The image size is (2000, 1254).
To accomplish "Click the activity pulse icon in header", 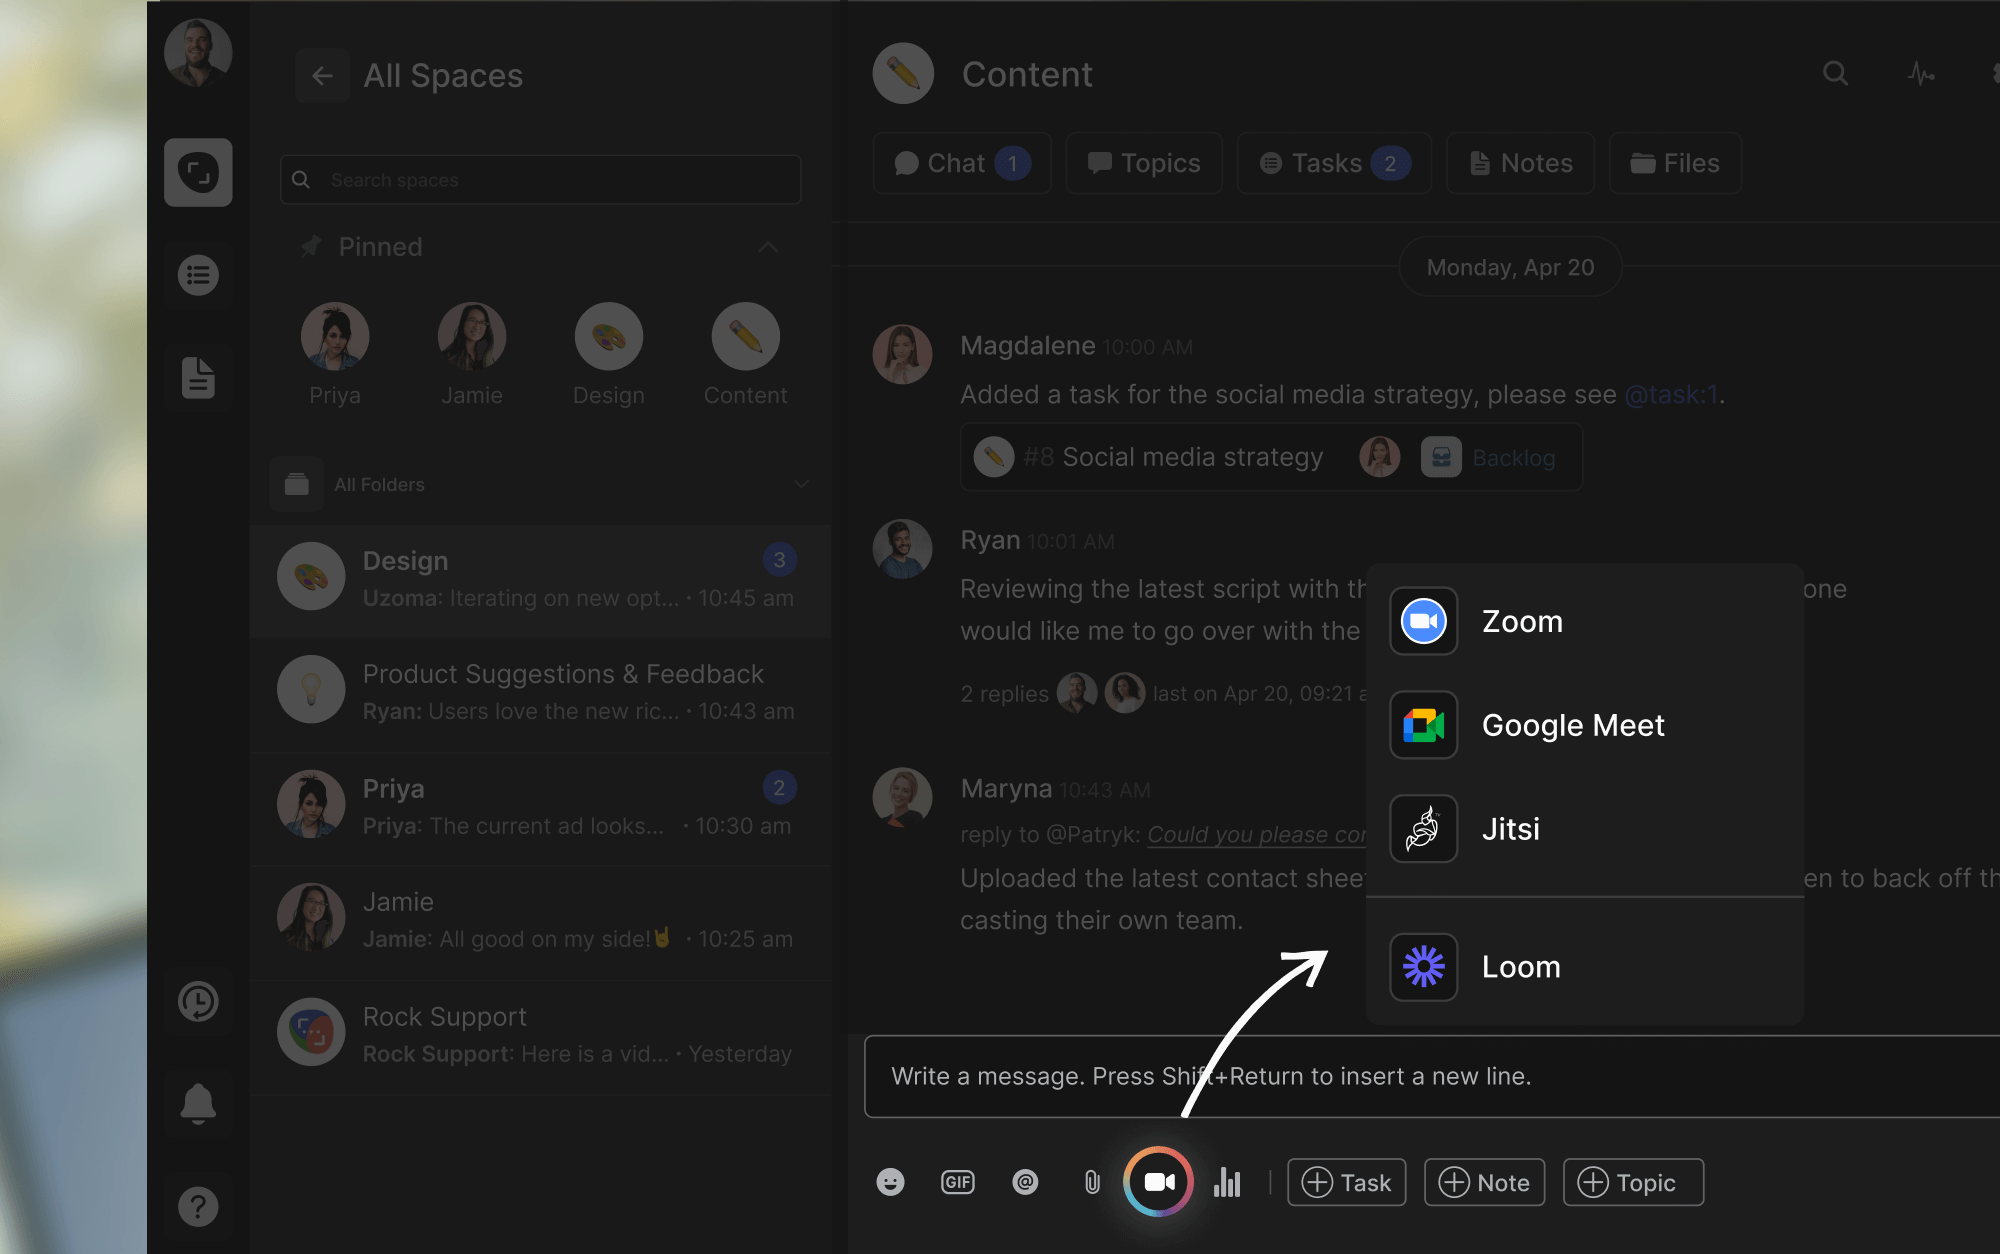I will click(x=1920, y=74).
